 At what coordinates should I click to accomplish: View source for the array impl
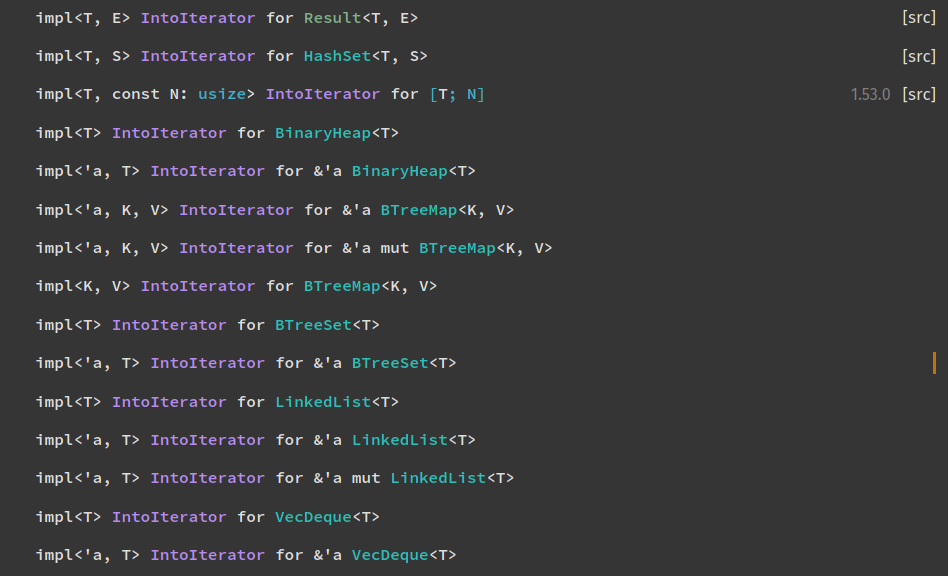919,94
